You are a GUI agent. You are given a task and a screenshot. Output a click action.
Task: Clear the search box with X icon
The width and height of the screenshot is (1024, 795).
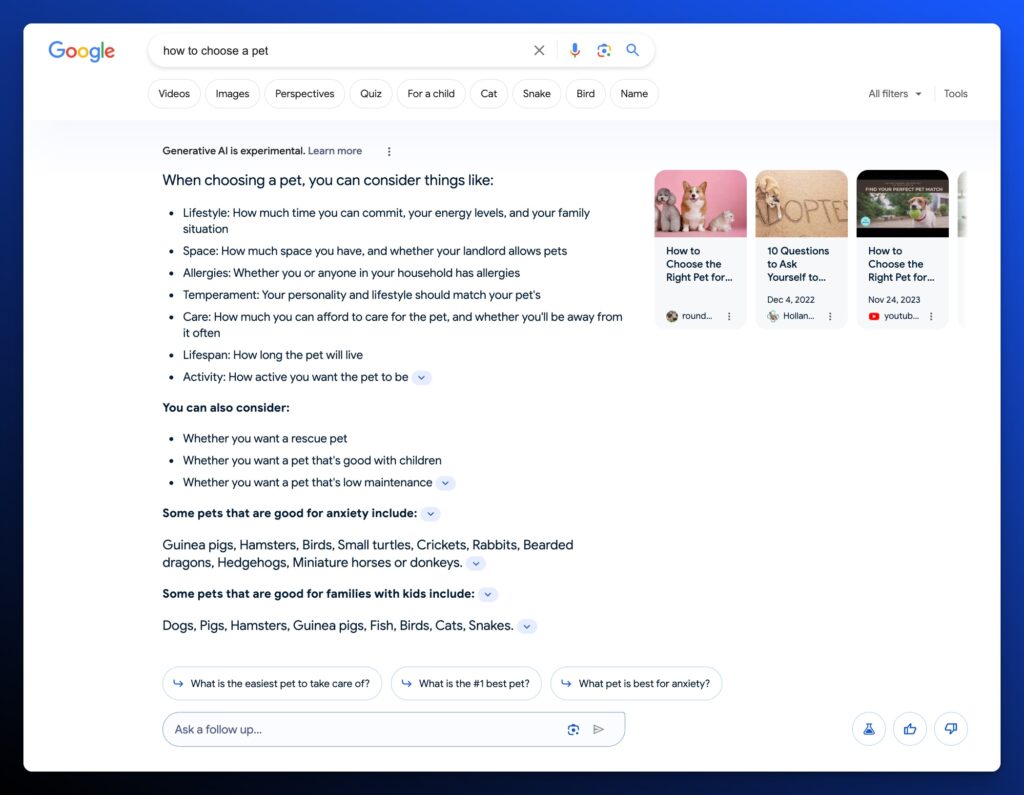coord(539,51)
